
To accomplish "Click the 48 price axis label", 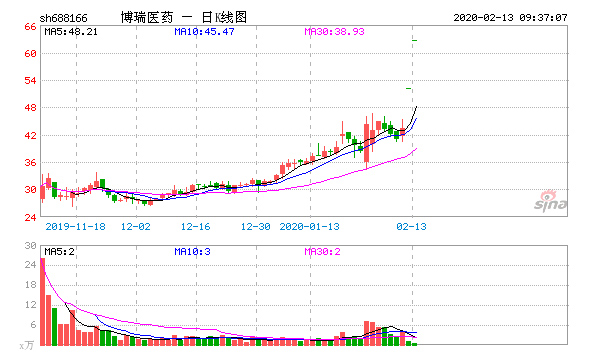I will [30, 108].
